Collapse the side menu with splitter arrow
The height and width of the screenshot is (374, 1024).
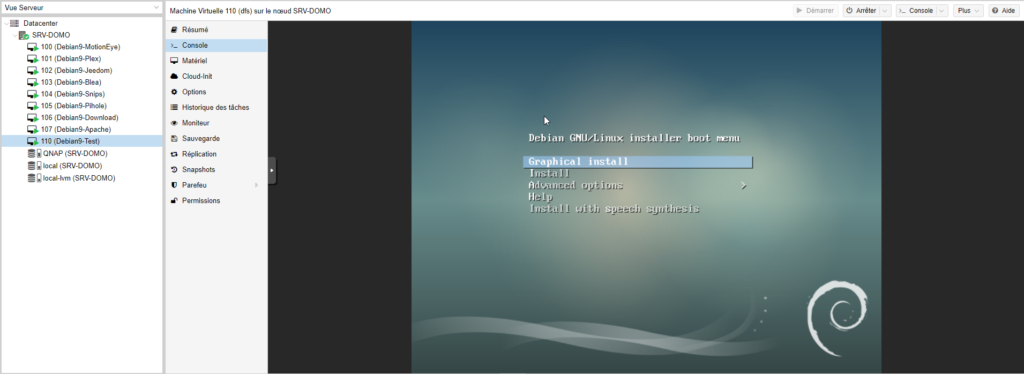point(272,170)
